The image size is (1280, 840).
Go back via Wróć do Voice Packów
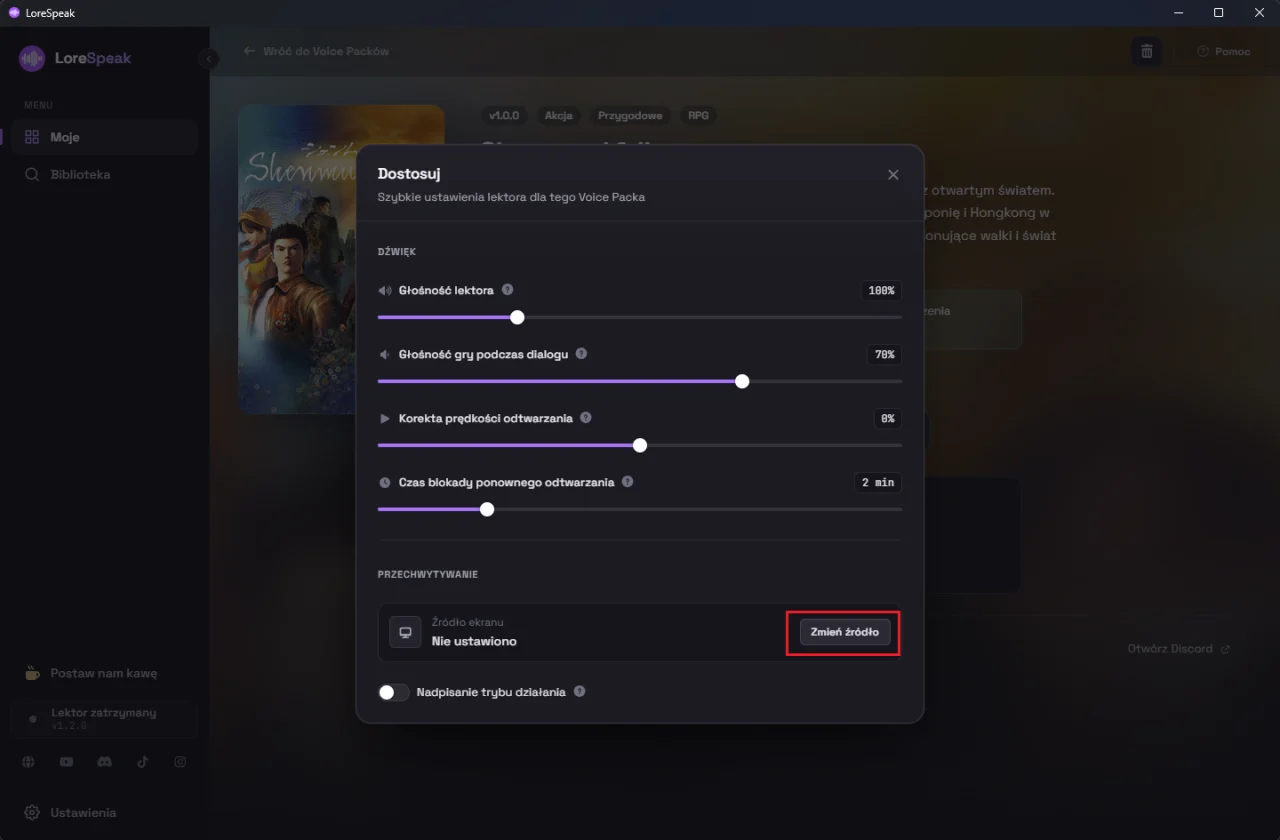[x=316, y=51]
